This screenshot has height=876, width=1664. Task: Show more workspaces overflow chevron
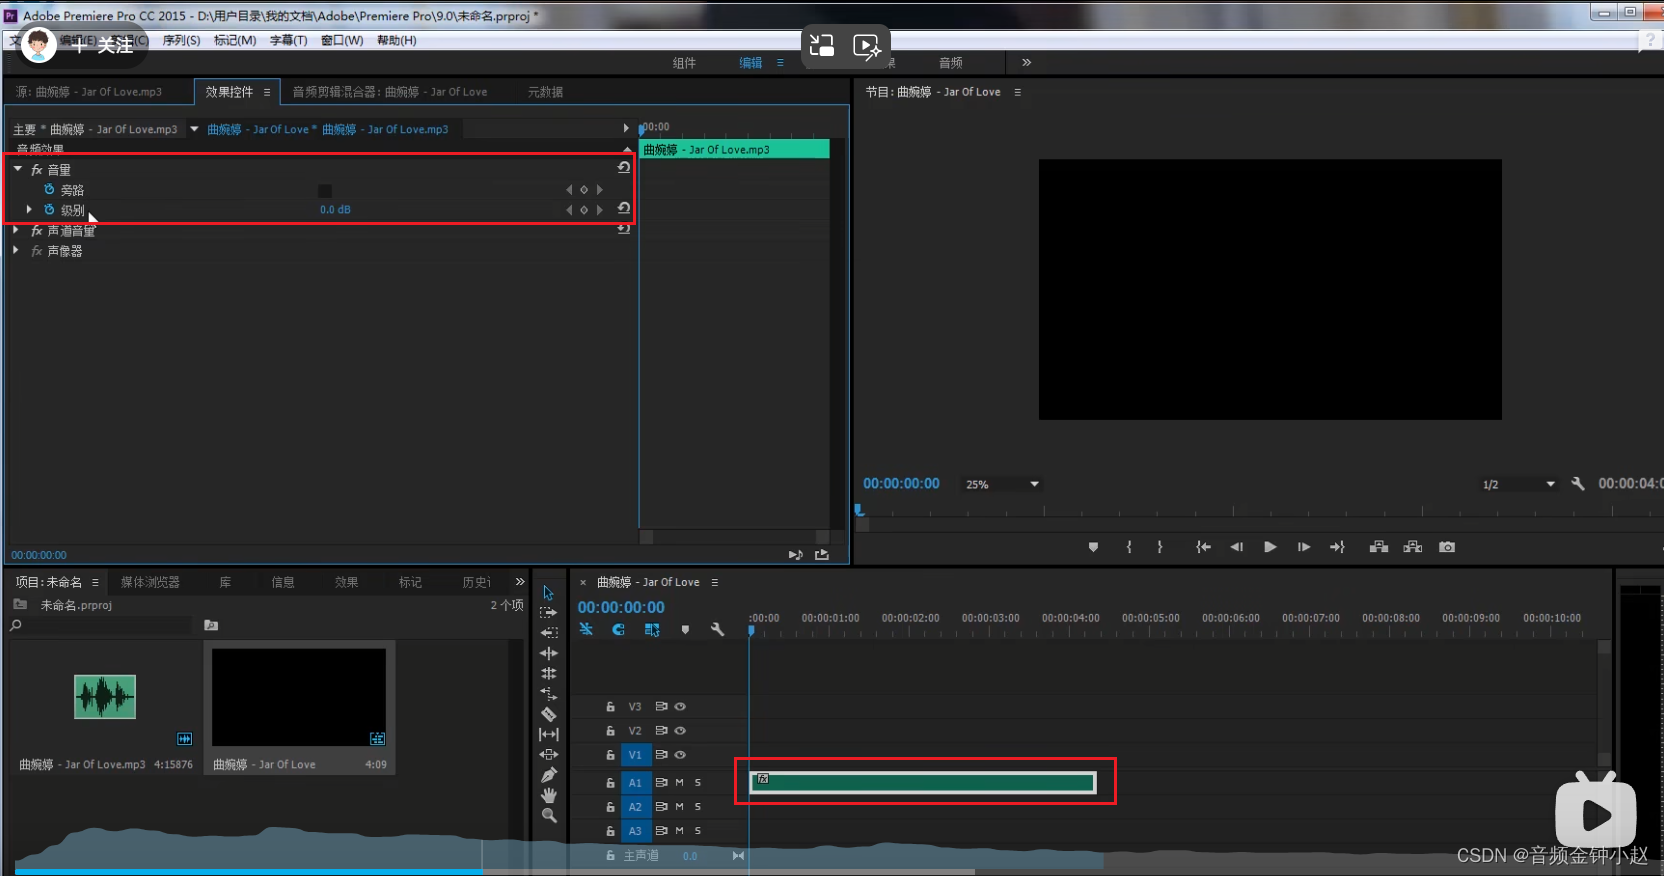[1026, 62]
